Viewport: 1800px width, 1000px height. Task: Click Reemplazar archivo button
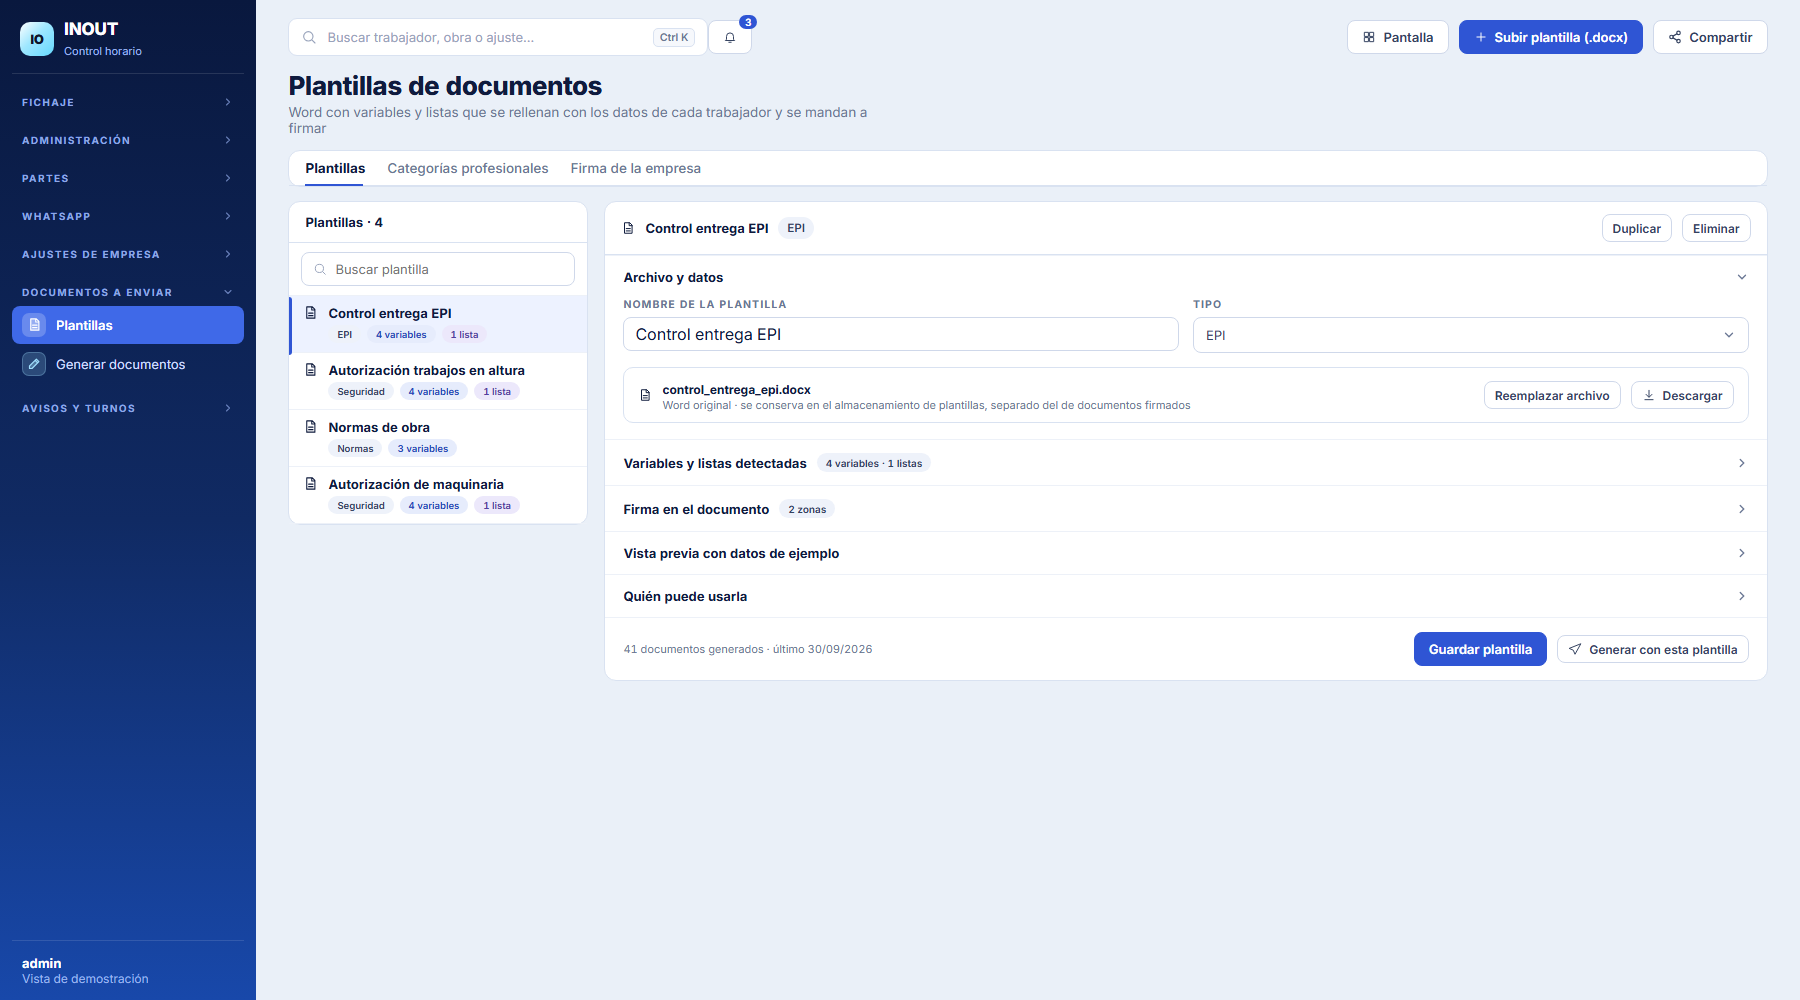click(1552, 396)
